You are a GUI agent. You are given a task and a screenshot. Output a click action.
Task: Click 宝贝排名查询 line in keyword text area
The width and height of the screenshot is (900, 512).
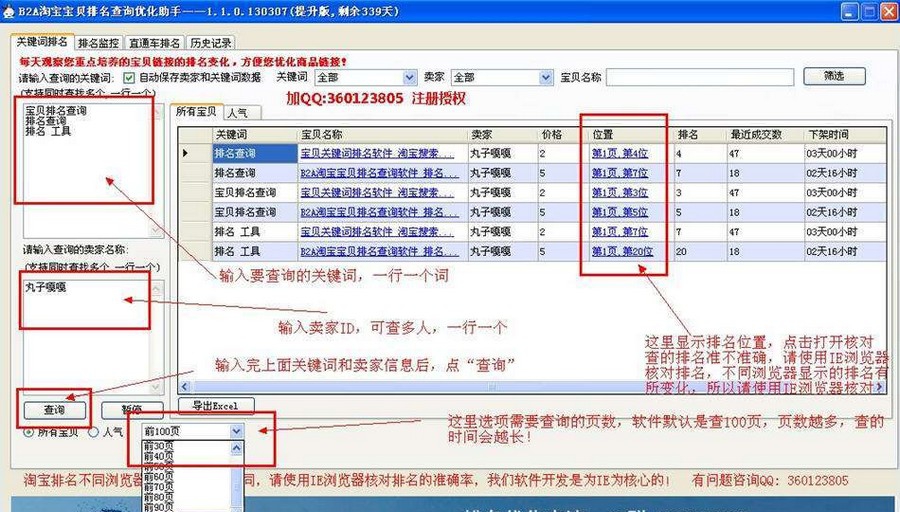tap(56, 111)
